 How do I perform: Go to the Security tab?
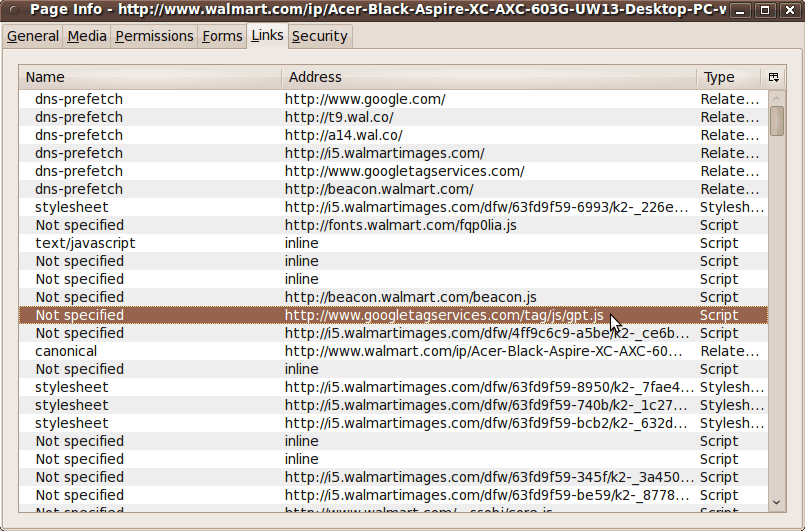point(320,36)
